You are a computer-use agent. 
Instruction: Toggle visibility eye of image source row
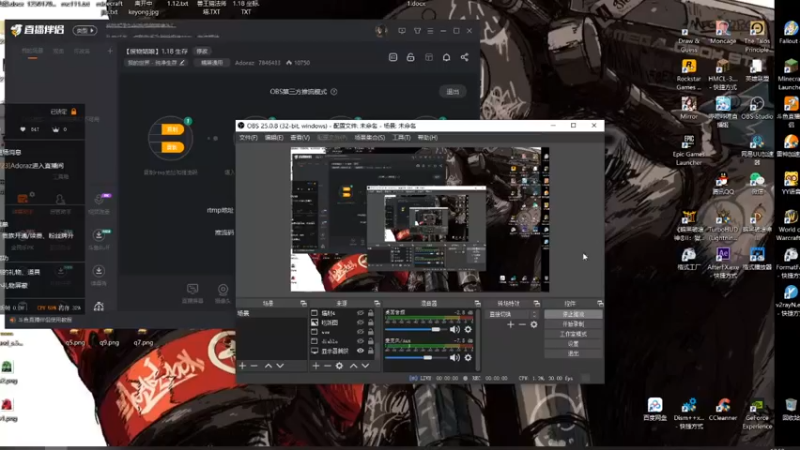pos(360,322)
